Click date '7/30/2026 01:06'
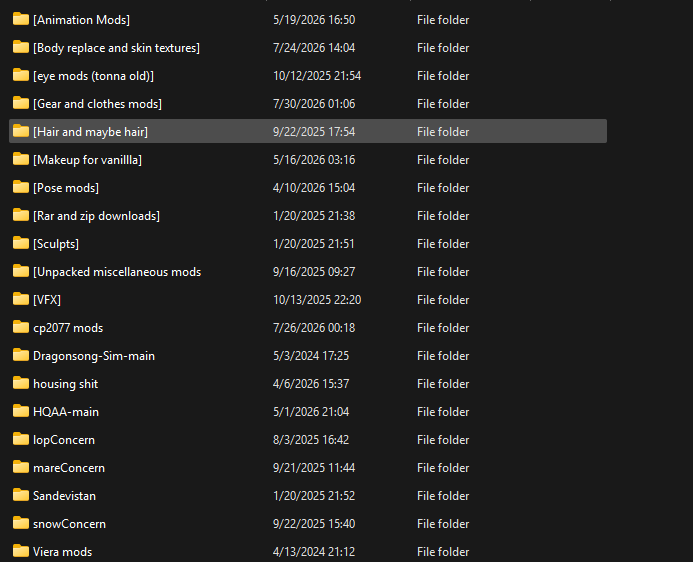 click(x=314, y=104)
